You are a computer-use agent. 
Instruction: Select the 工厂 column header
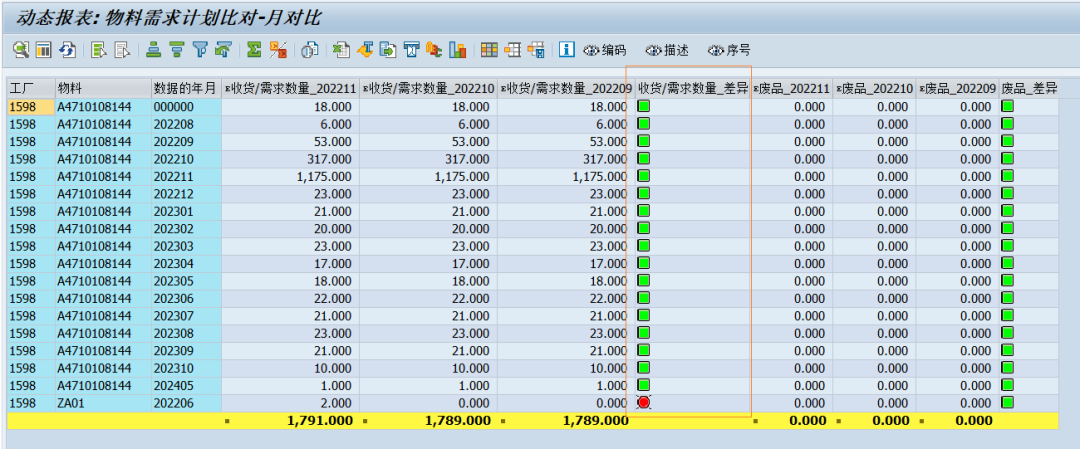31,88
